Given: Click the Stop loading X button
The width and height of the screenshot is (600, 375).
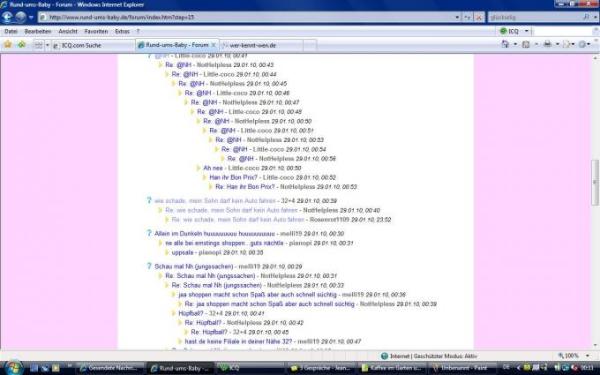Looking at the screenshot, I should 479,17.
